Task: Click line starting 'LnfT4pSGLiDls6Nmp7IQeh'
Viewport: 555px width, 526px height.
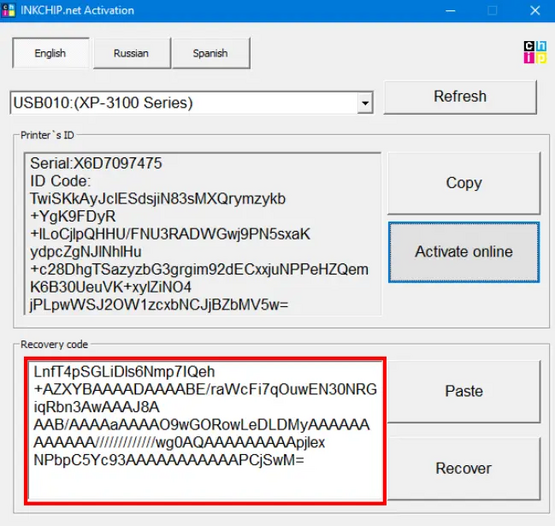Action: click(x=124, y=372)
